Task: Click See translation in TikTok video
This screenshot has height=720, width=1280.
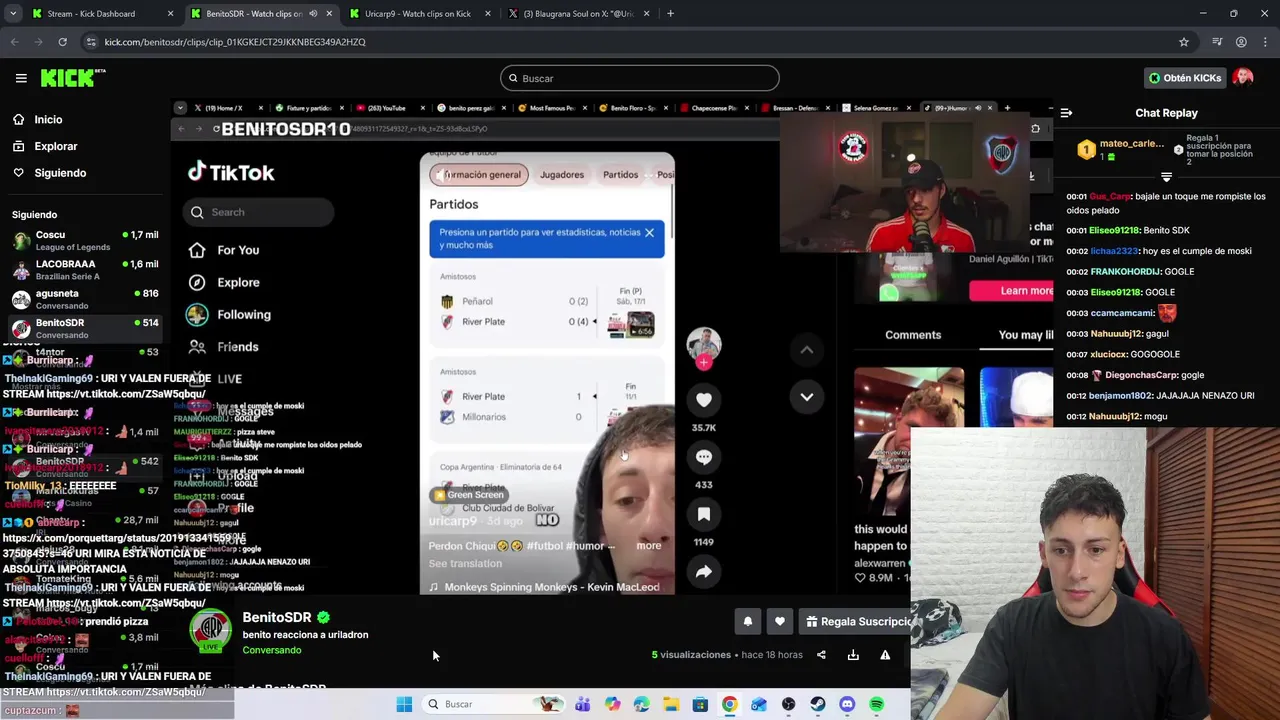Action: coord(465,564)
